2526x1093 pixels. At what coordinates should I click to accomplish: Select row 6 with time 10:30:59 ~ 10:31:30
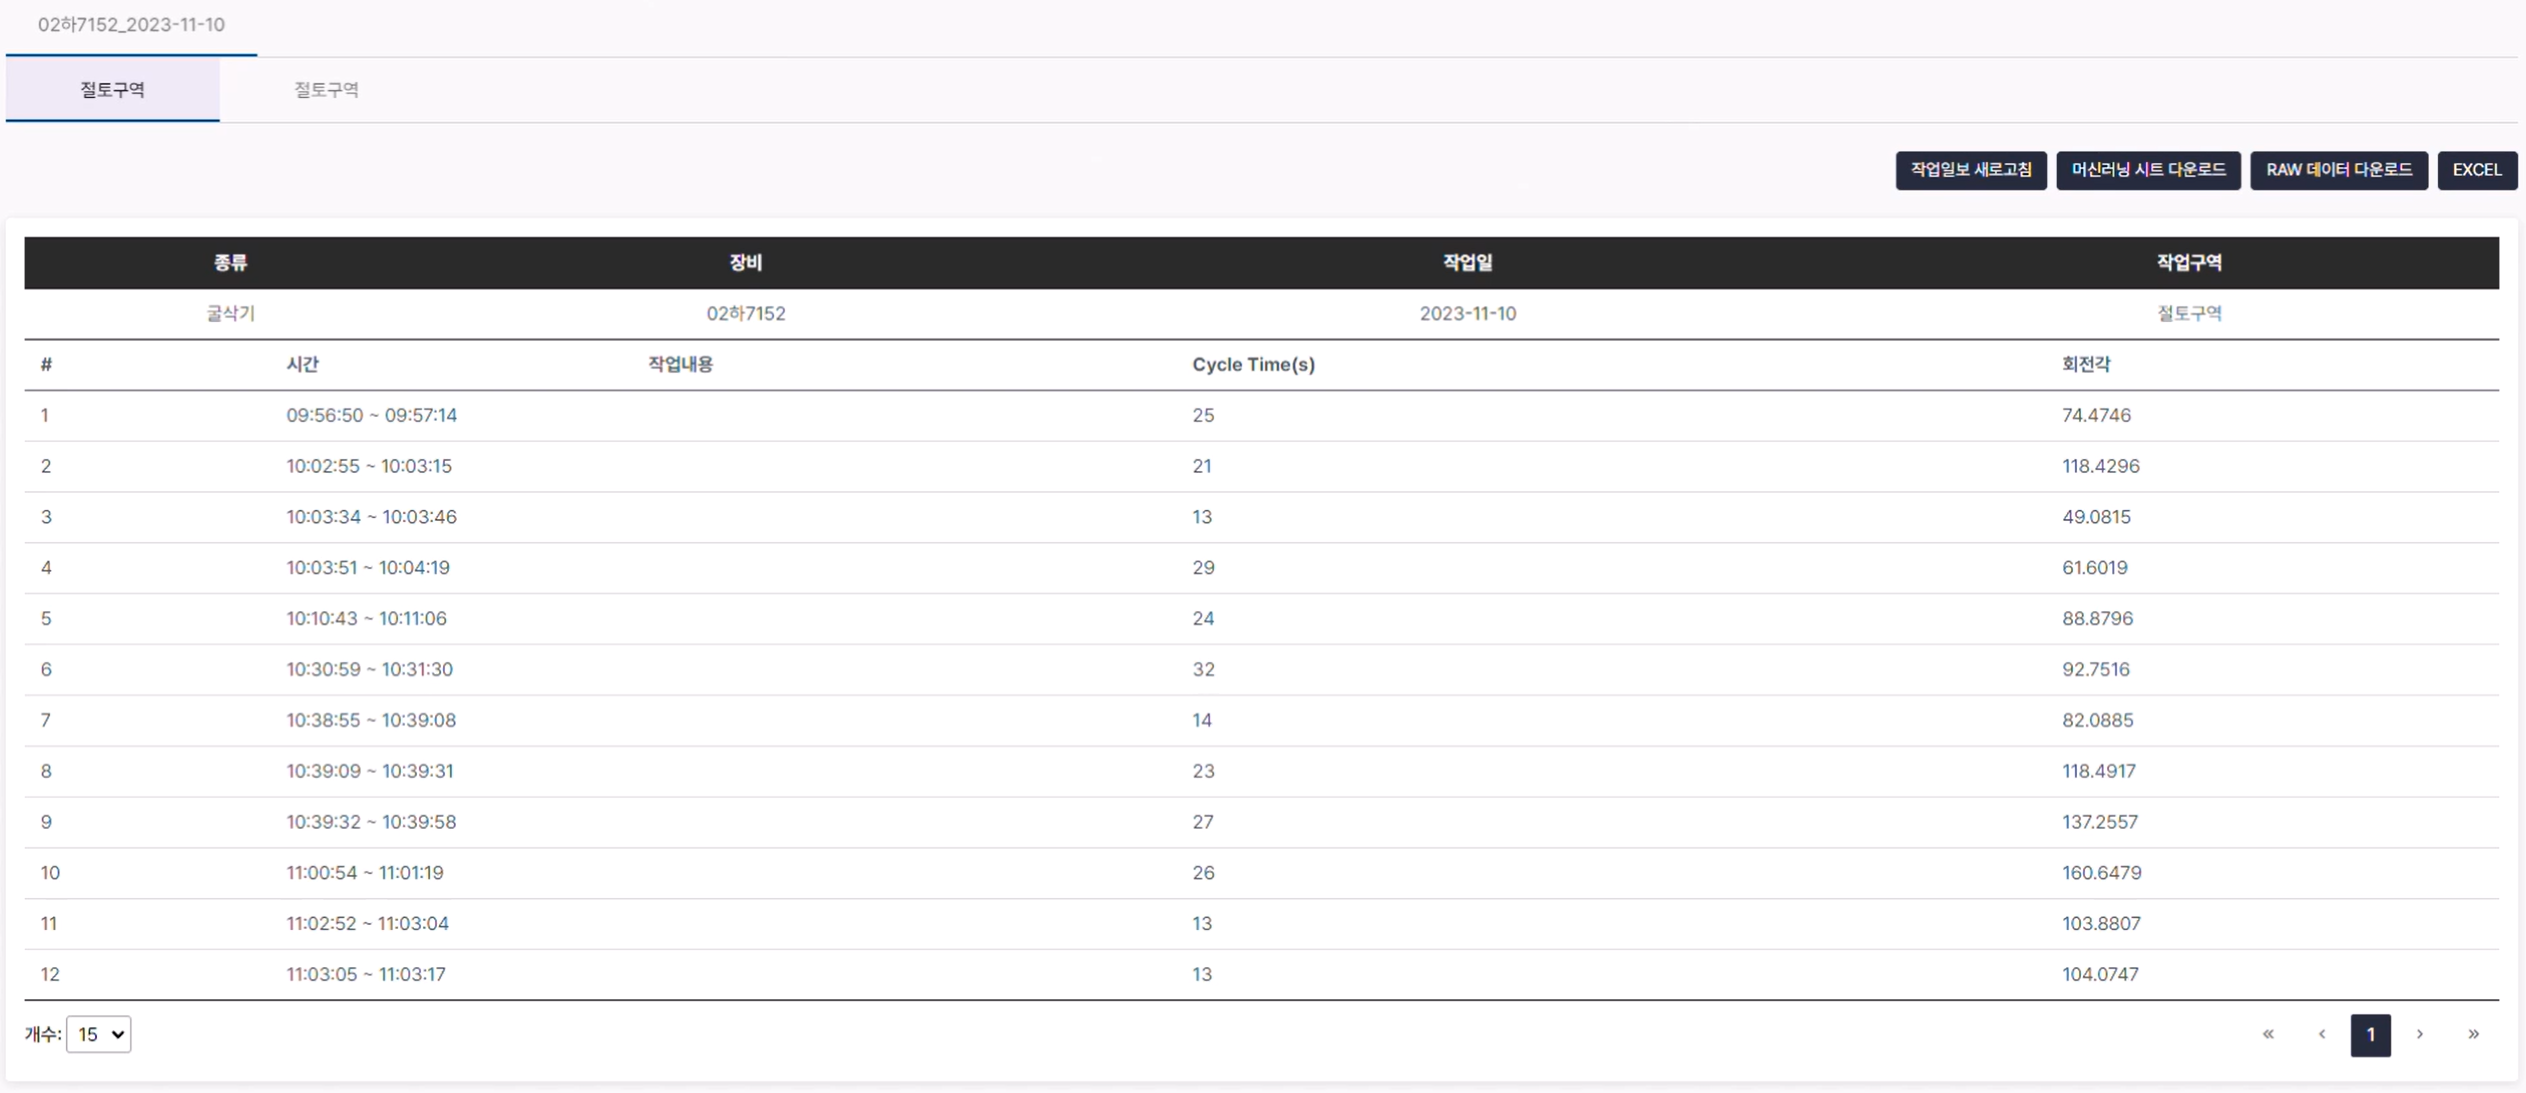click(x=369, y=669)
